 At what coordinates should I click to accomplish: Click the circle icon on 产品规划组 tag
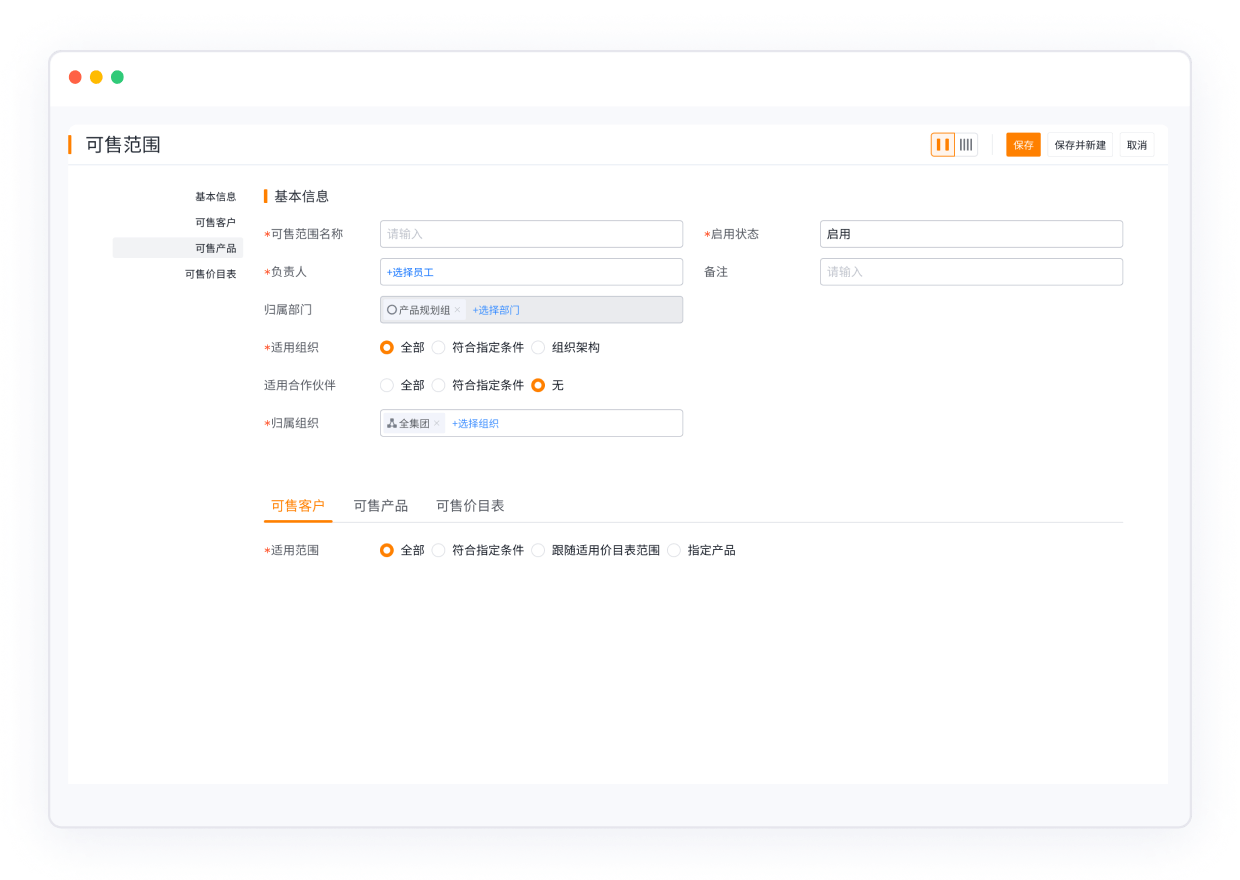[390, 309]
